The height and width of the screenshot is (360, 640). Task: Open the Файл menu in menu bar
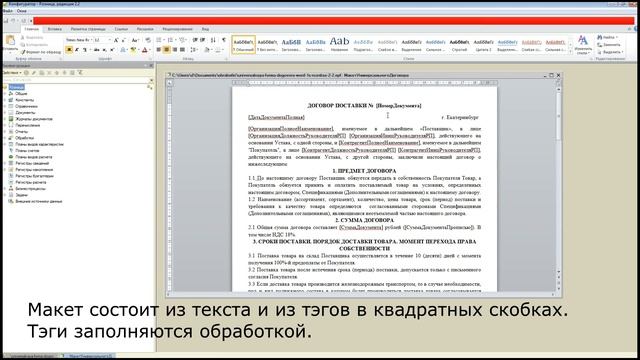click(x=8, y=11)
